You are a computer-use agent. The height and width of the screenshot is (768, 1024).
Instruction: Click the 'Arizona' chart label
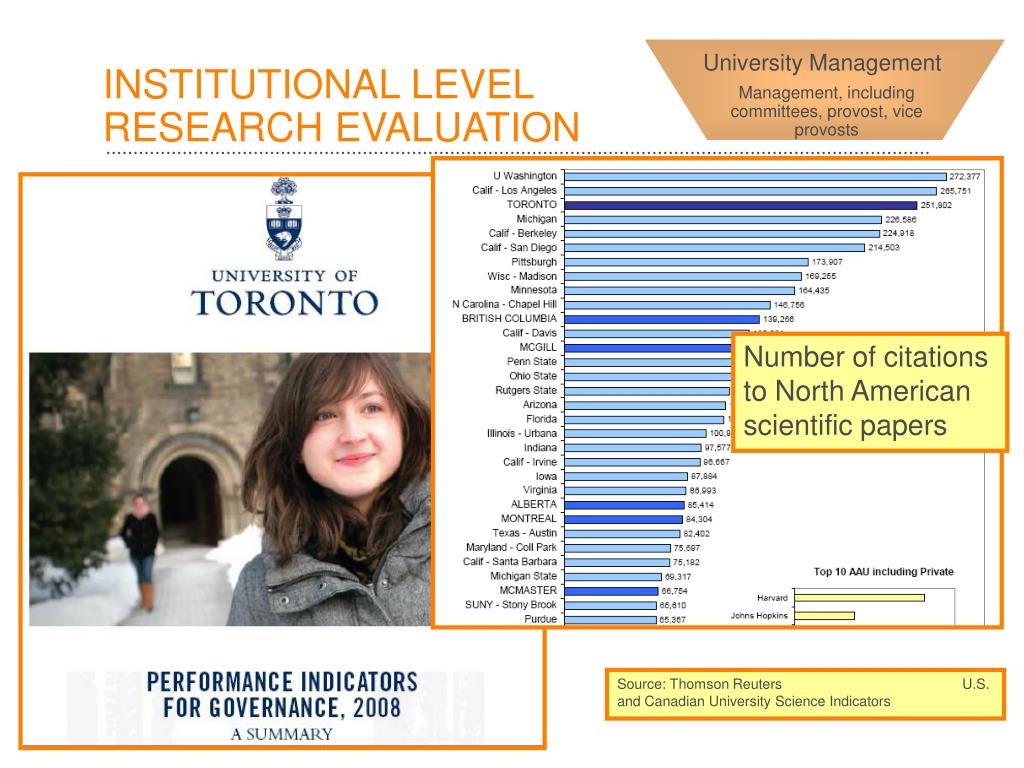(539, 405)
